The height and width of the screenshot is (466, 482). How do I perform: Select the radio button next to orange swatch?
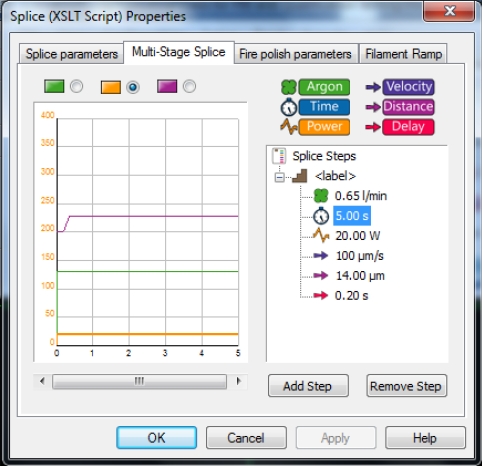tap(133, 87)
